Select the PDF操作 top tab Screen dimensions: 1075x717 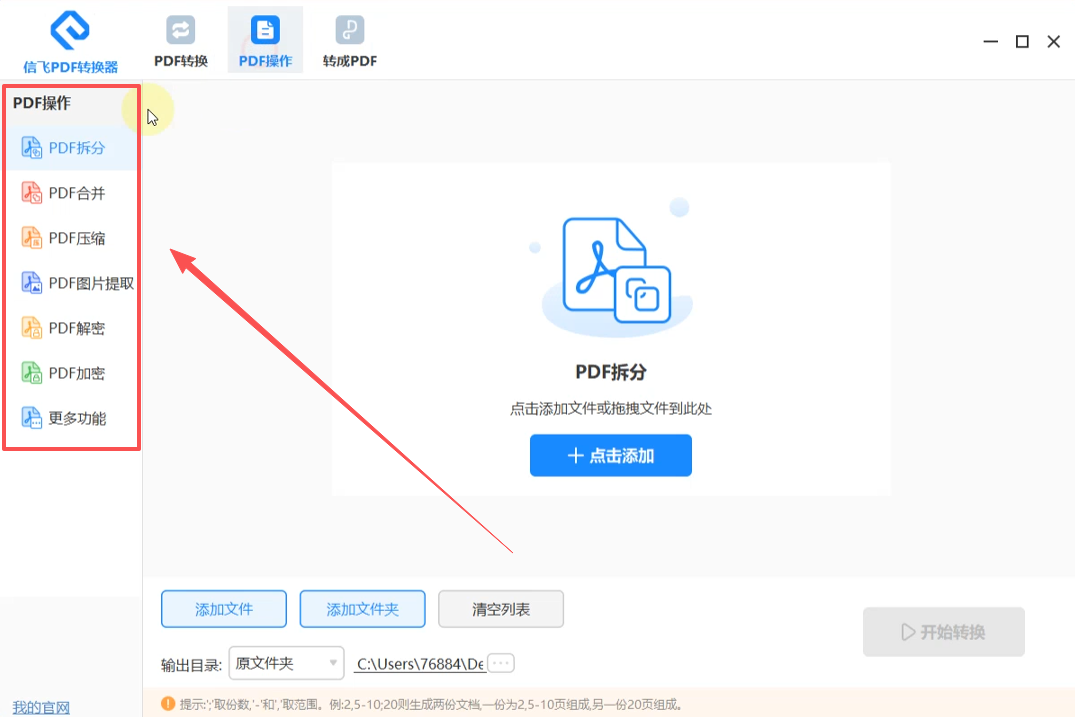click(265, 40)
